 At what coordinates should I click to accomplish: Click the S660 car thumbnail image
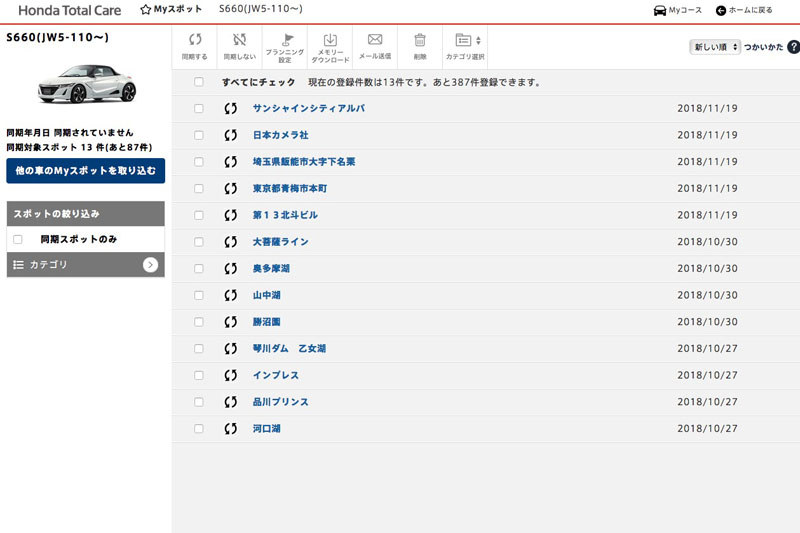87,84
